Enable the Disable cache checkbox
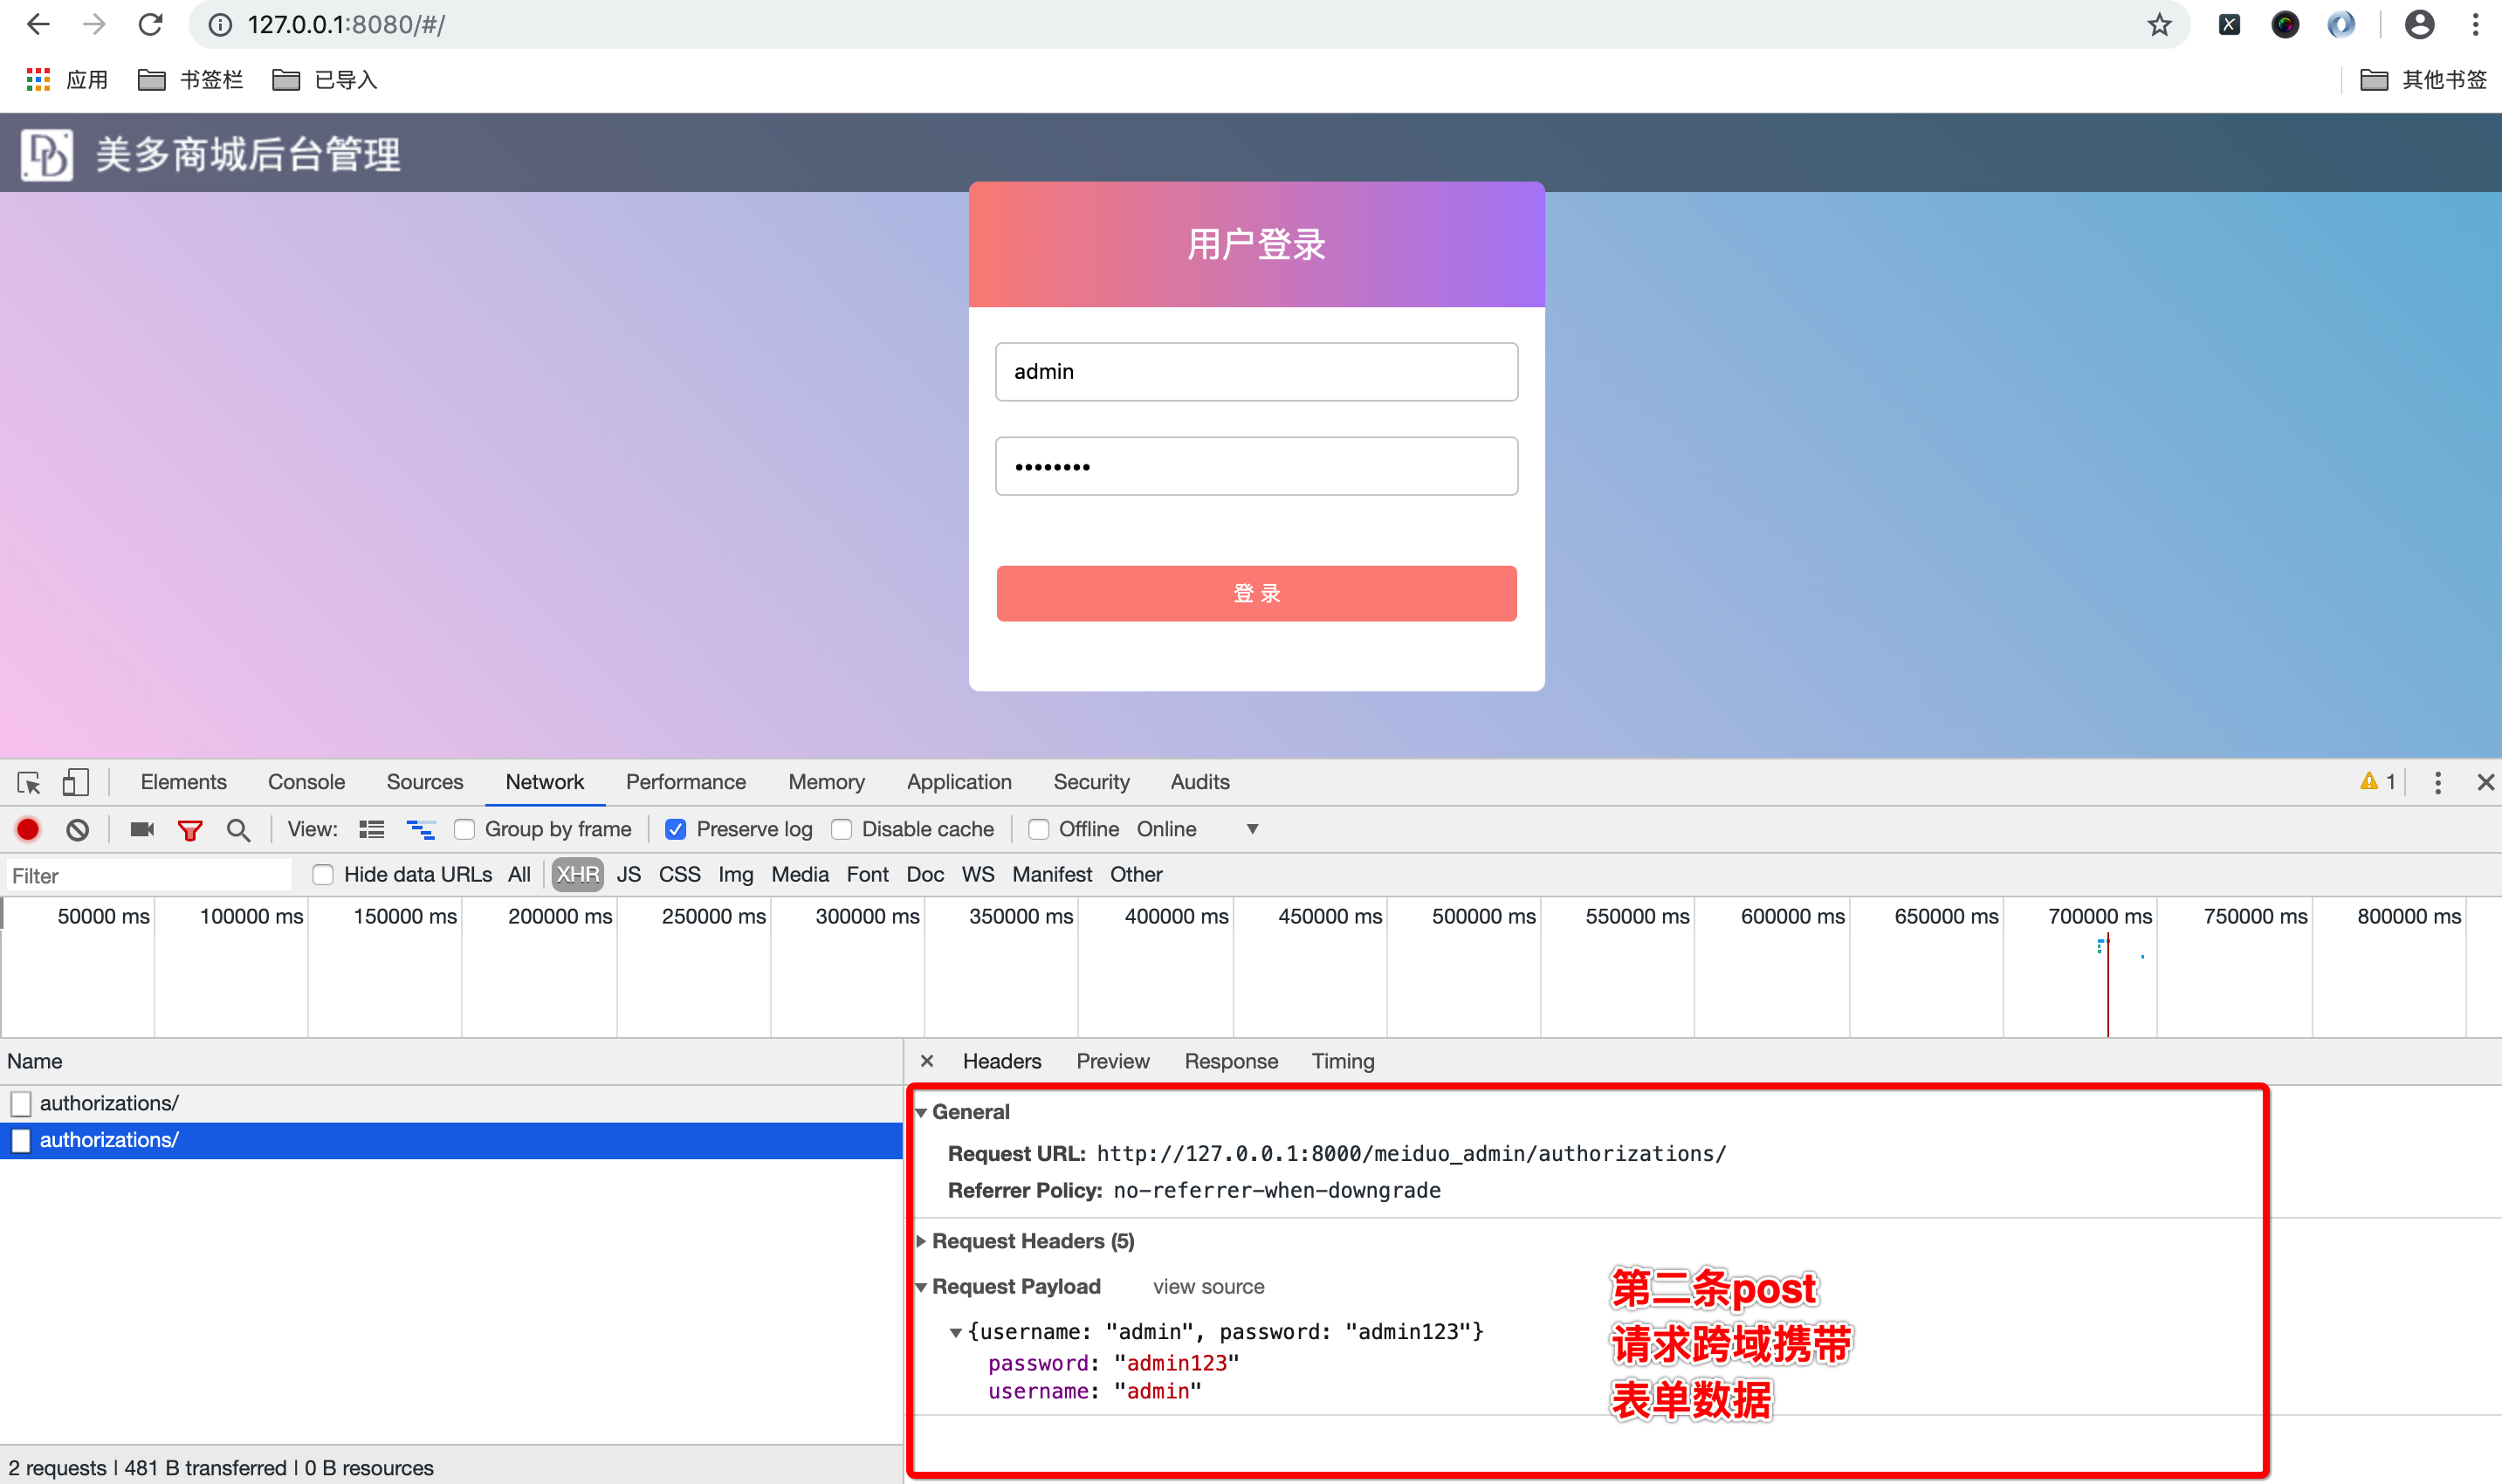This screenshot has width=2502, height=1484. coord(842,829)
